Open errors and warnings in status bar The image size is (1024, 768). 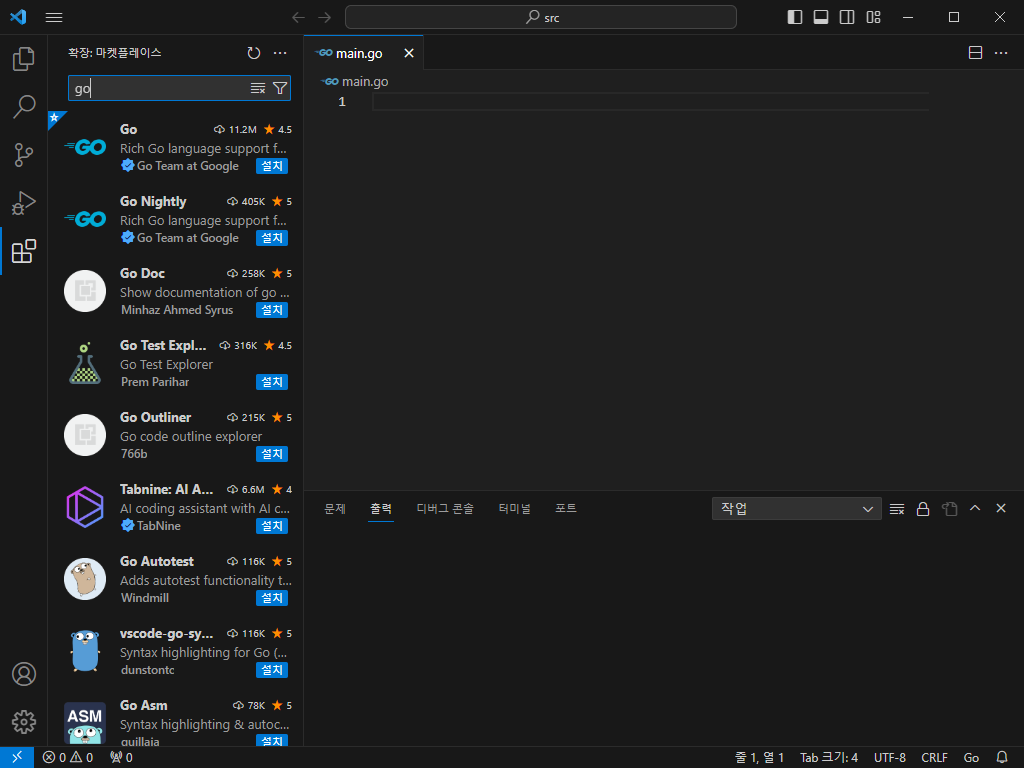coord(68,758)
